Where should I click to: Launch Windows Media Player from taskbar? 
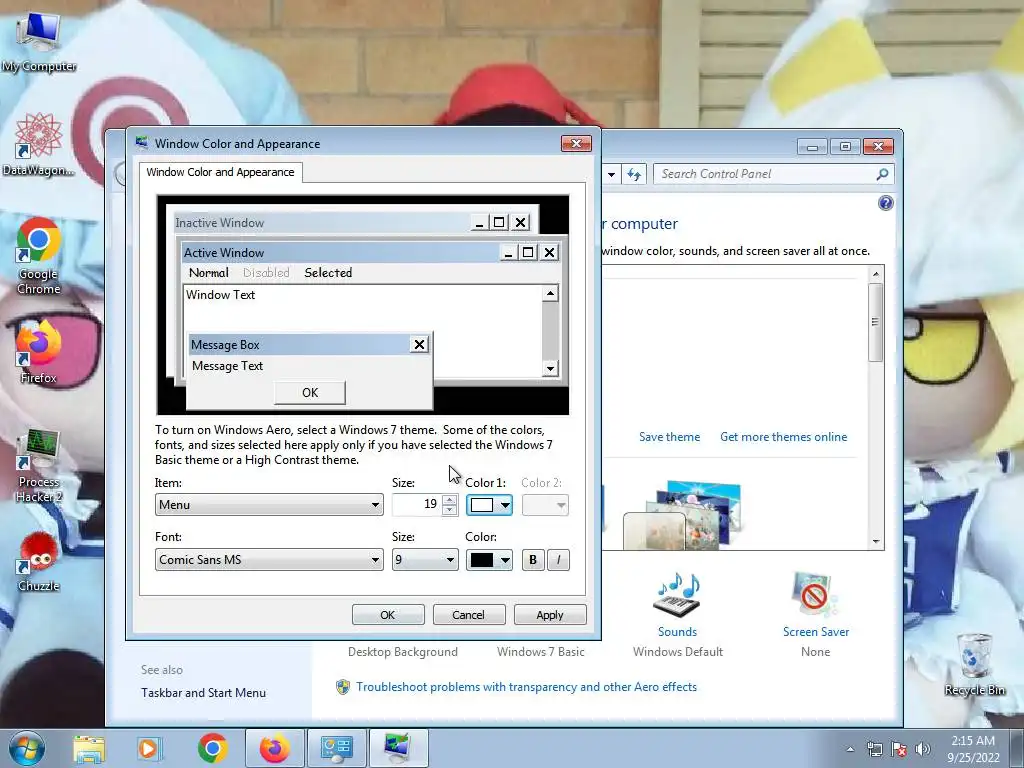[x=150, y=748]
